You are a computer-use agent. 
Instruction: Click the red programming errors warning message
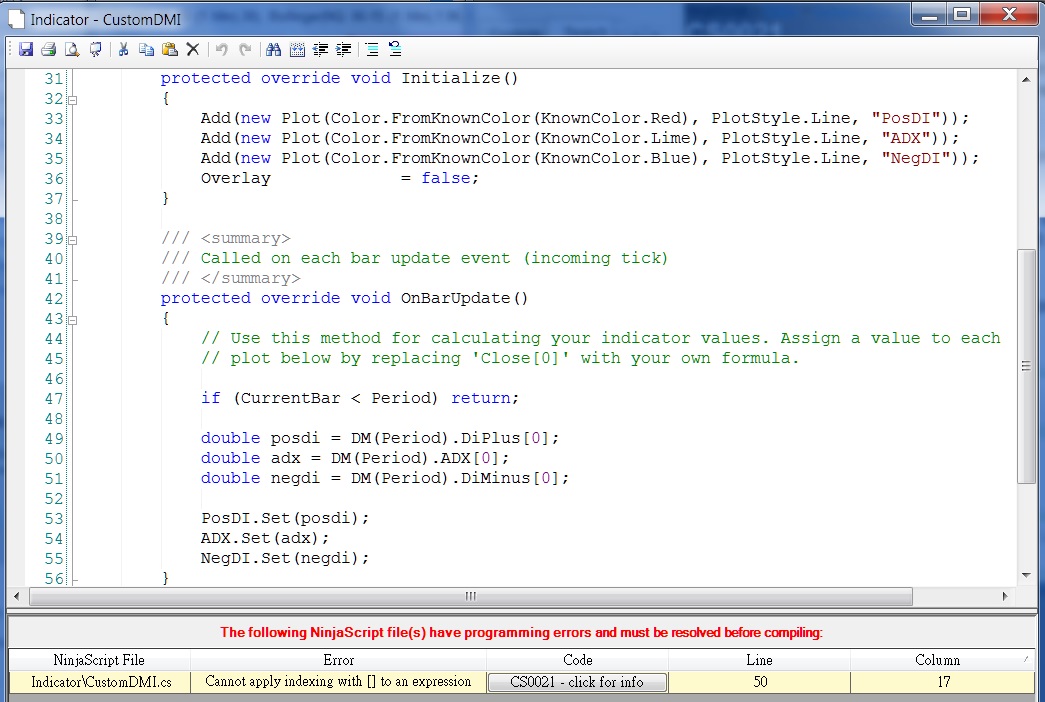tap(521, 632)
